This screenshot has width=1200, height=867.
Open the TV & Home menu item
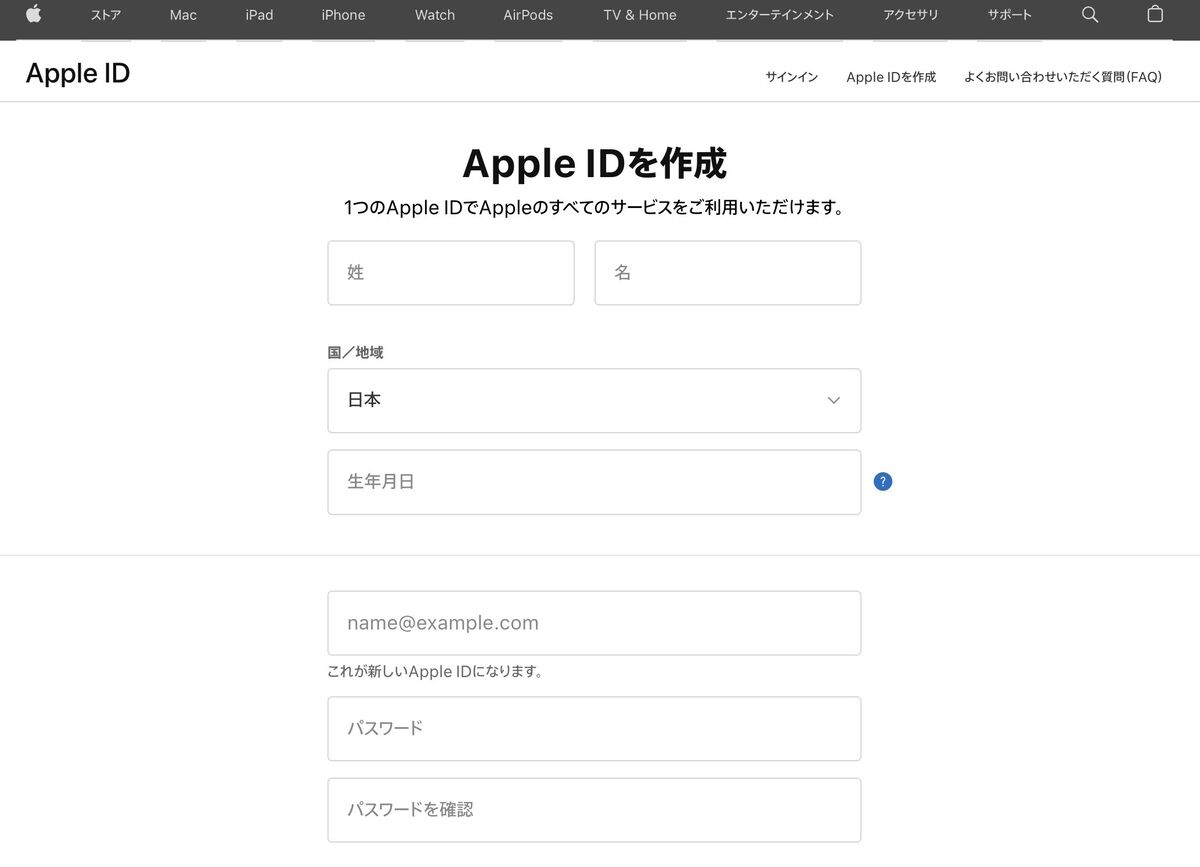pos(640,15)
